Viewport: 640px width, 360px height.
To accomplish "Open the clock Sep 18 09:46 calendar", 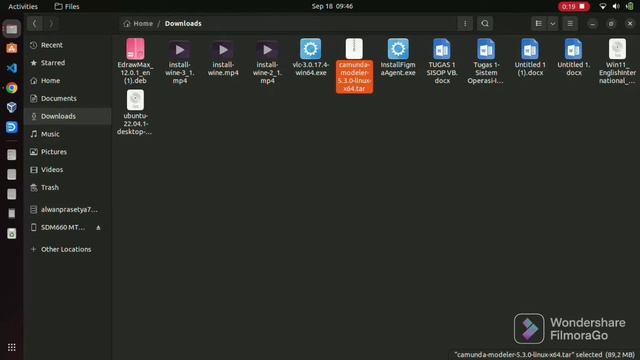I will [x=332, y=6].
